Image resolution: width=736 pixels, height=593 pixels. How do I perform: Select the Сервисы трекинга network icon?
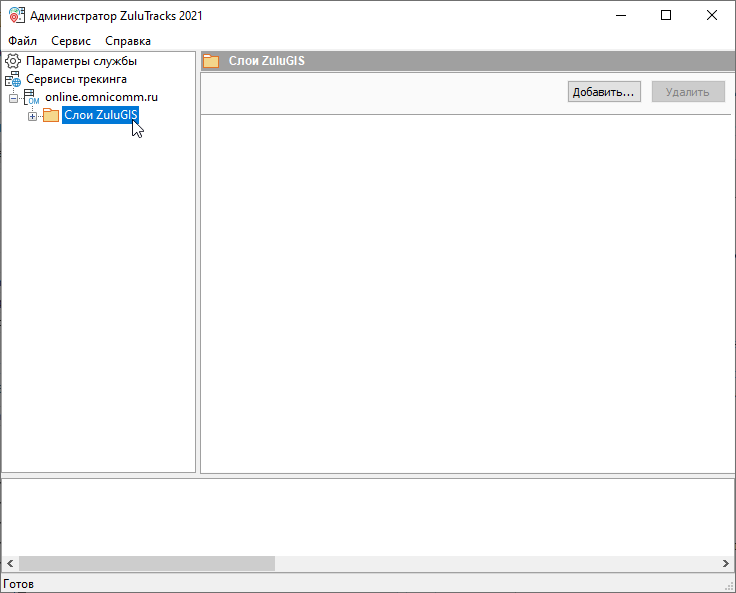(x=13, y=79)
